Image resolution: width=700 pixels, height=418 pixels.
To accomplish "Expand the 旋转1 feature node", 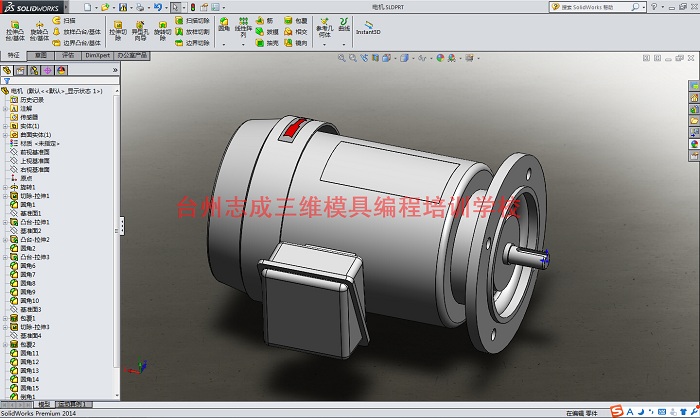I will pos(5,187).
